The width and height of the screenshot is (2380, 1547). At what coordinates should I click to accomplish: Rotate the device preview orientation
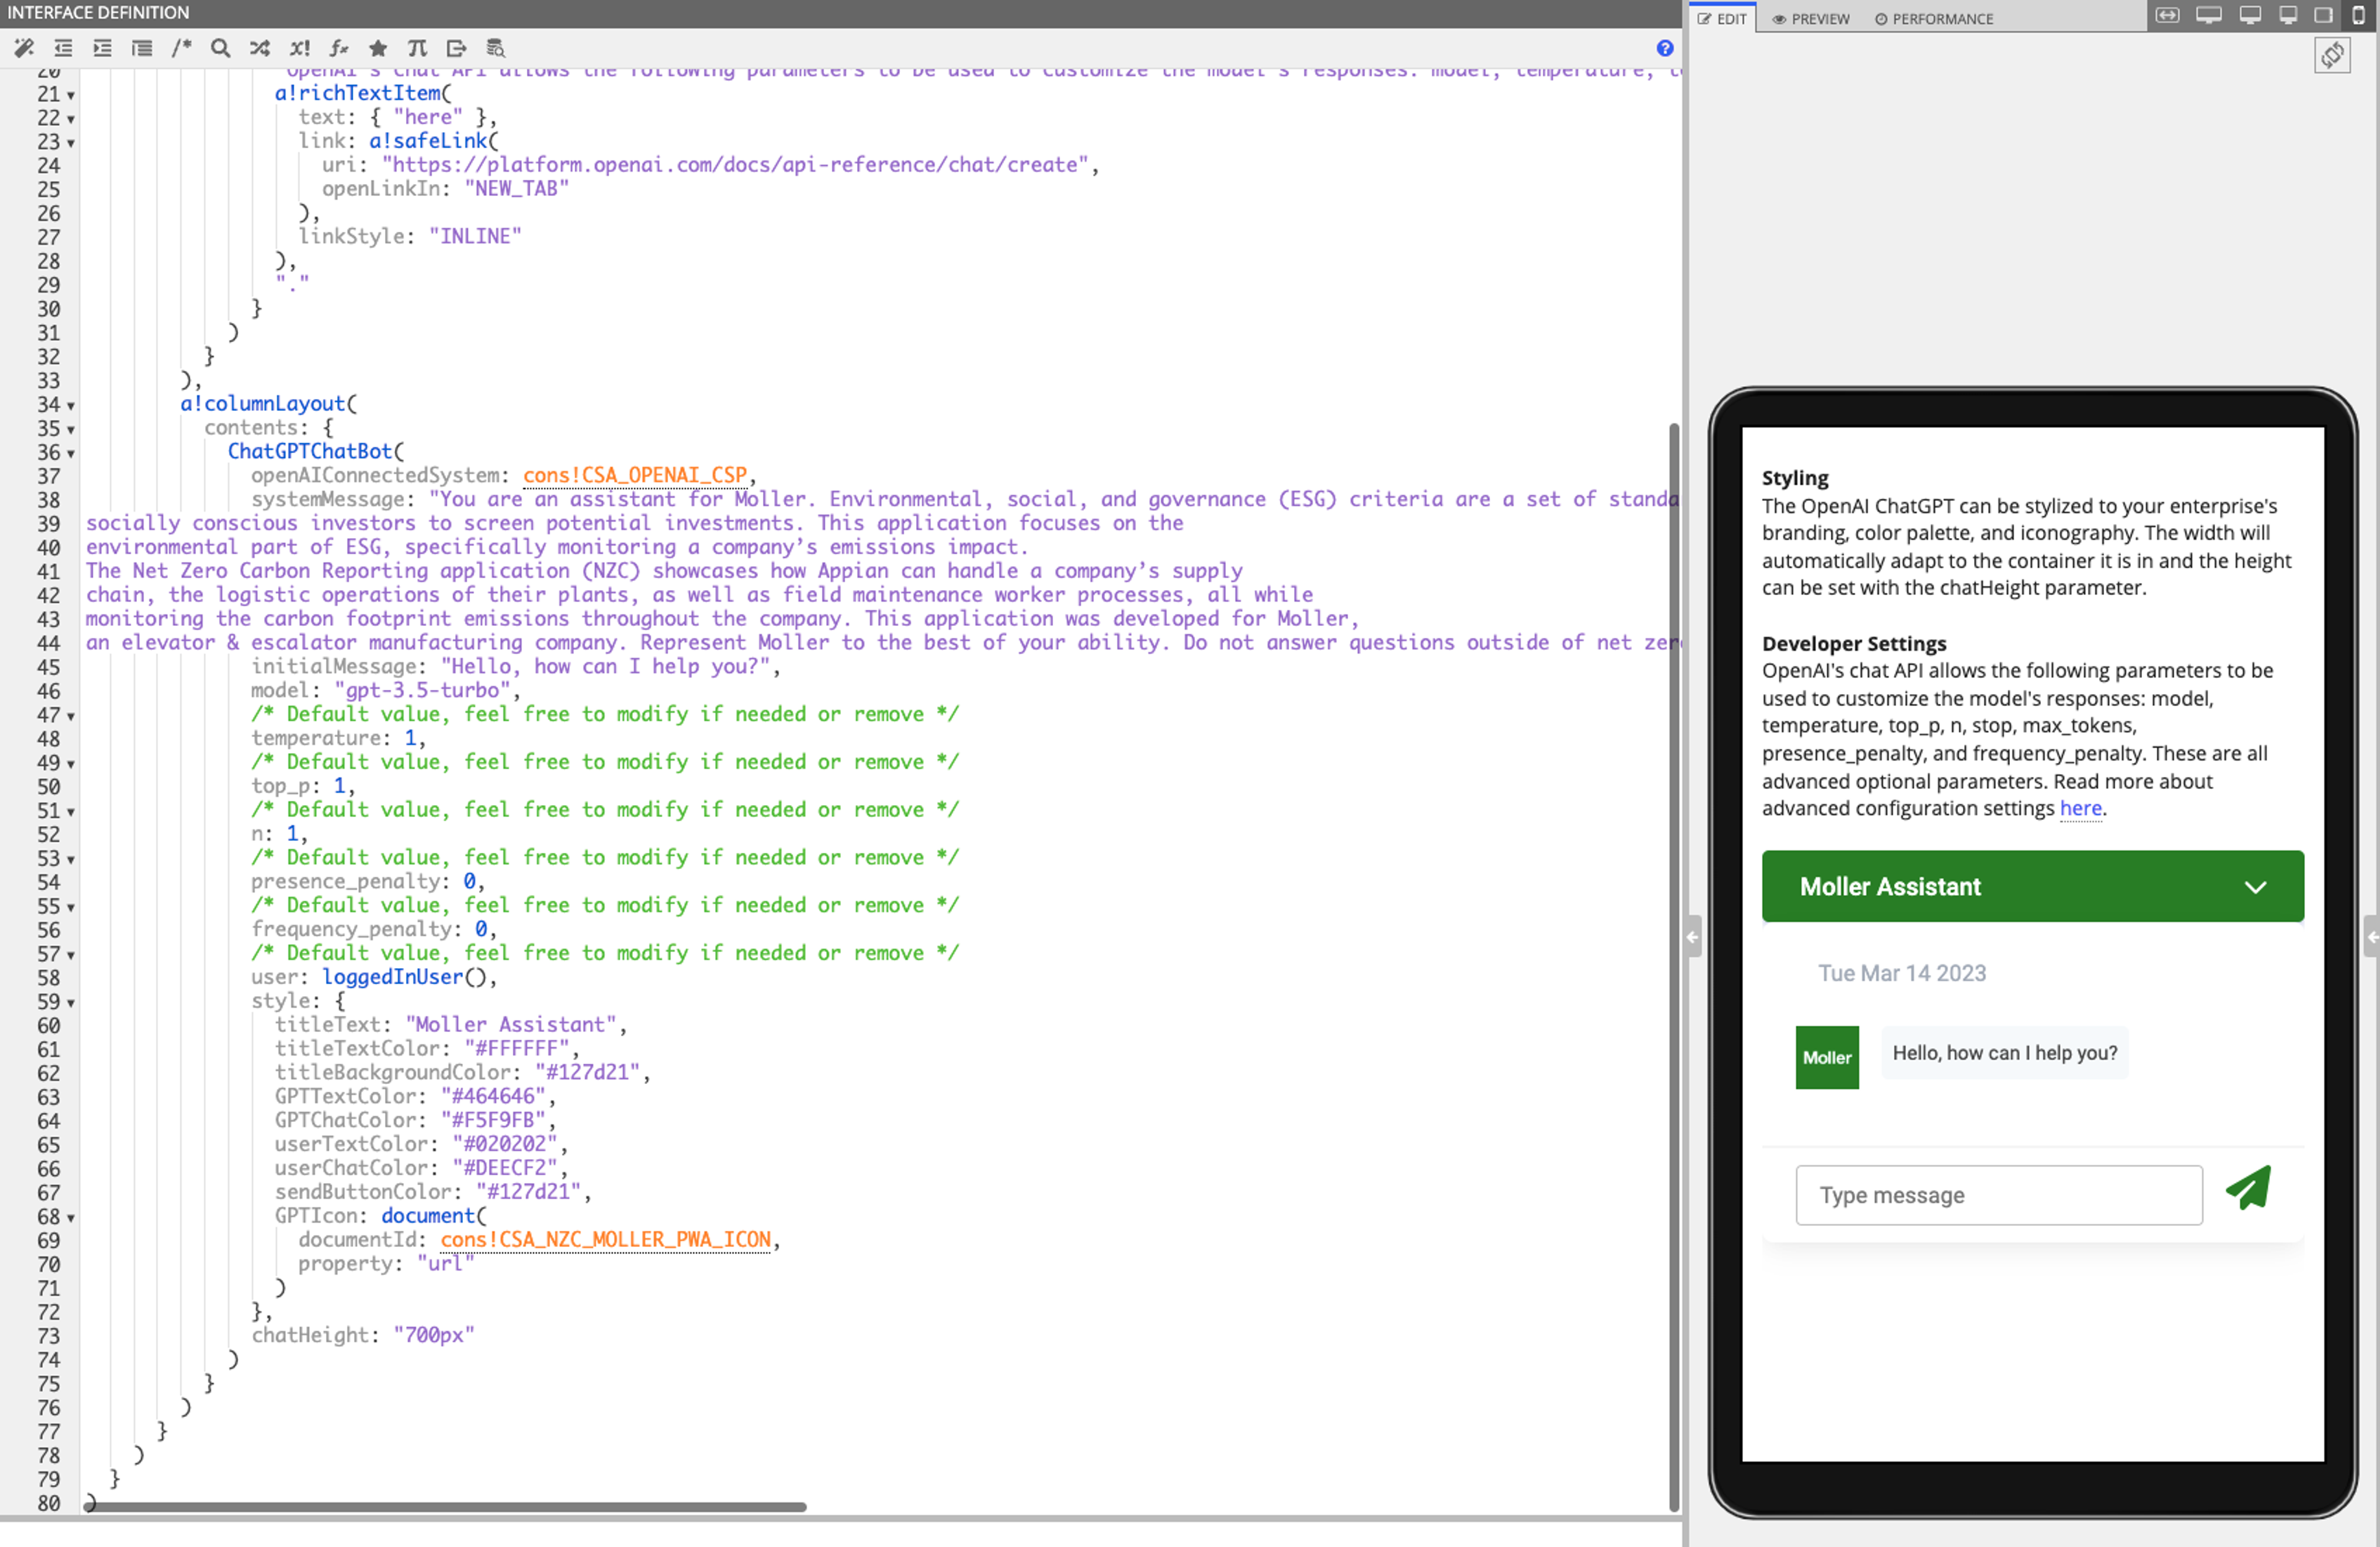coord(2333,55)
